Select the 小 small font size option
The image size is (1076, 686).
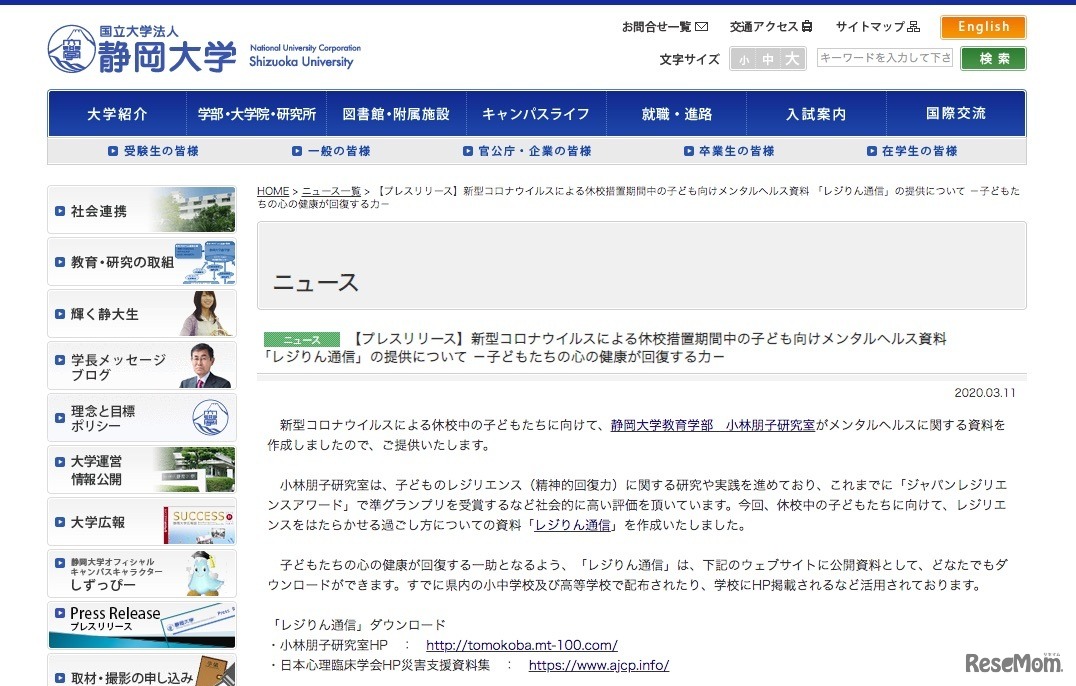point(745,59)
